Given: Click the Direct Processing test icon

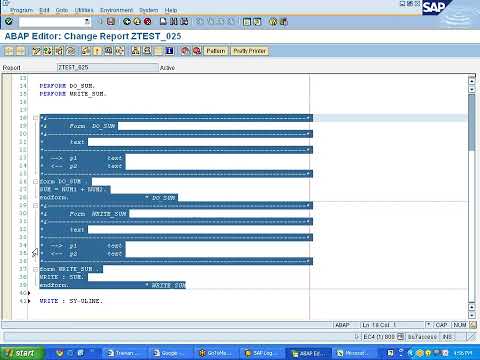Looking at the screenshot, I should tap(108, 51).
